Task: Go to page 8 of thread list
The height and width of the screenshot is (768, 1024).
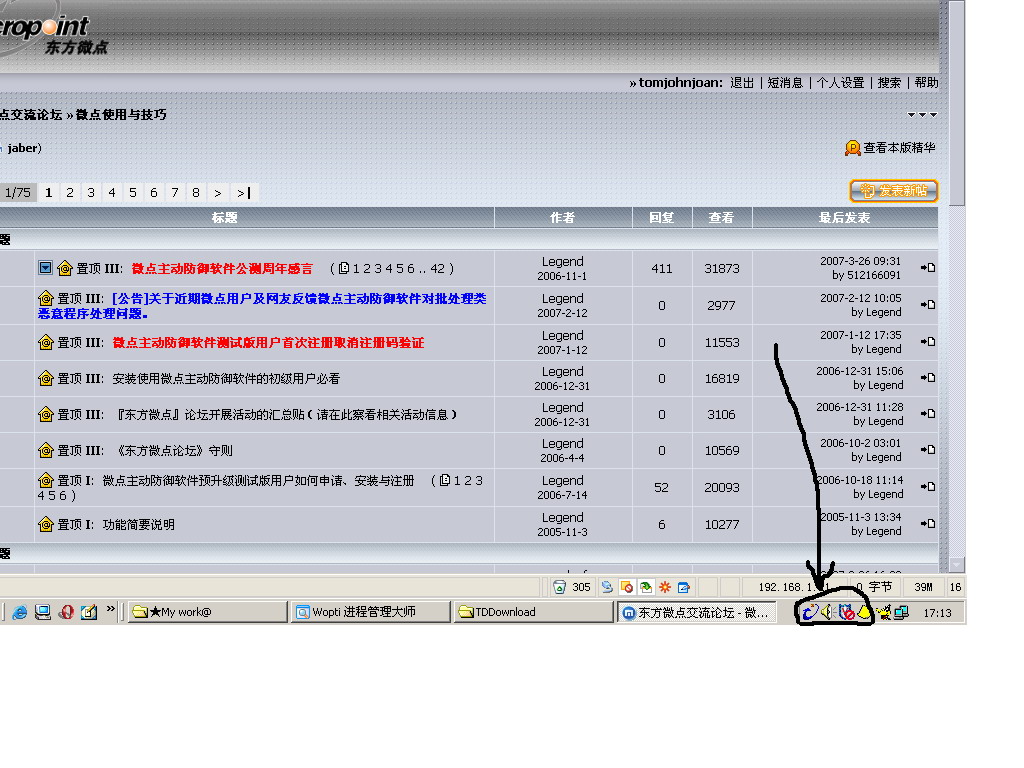Action: pyautogui.click(x=195, y=193)
